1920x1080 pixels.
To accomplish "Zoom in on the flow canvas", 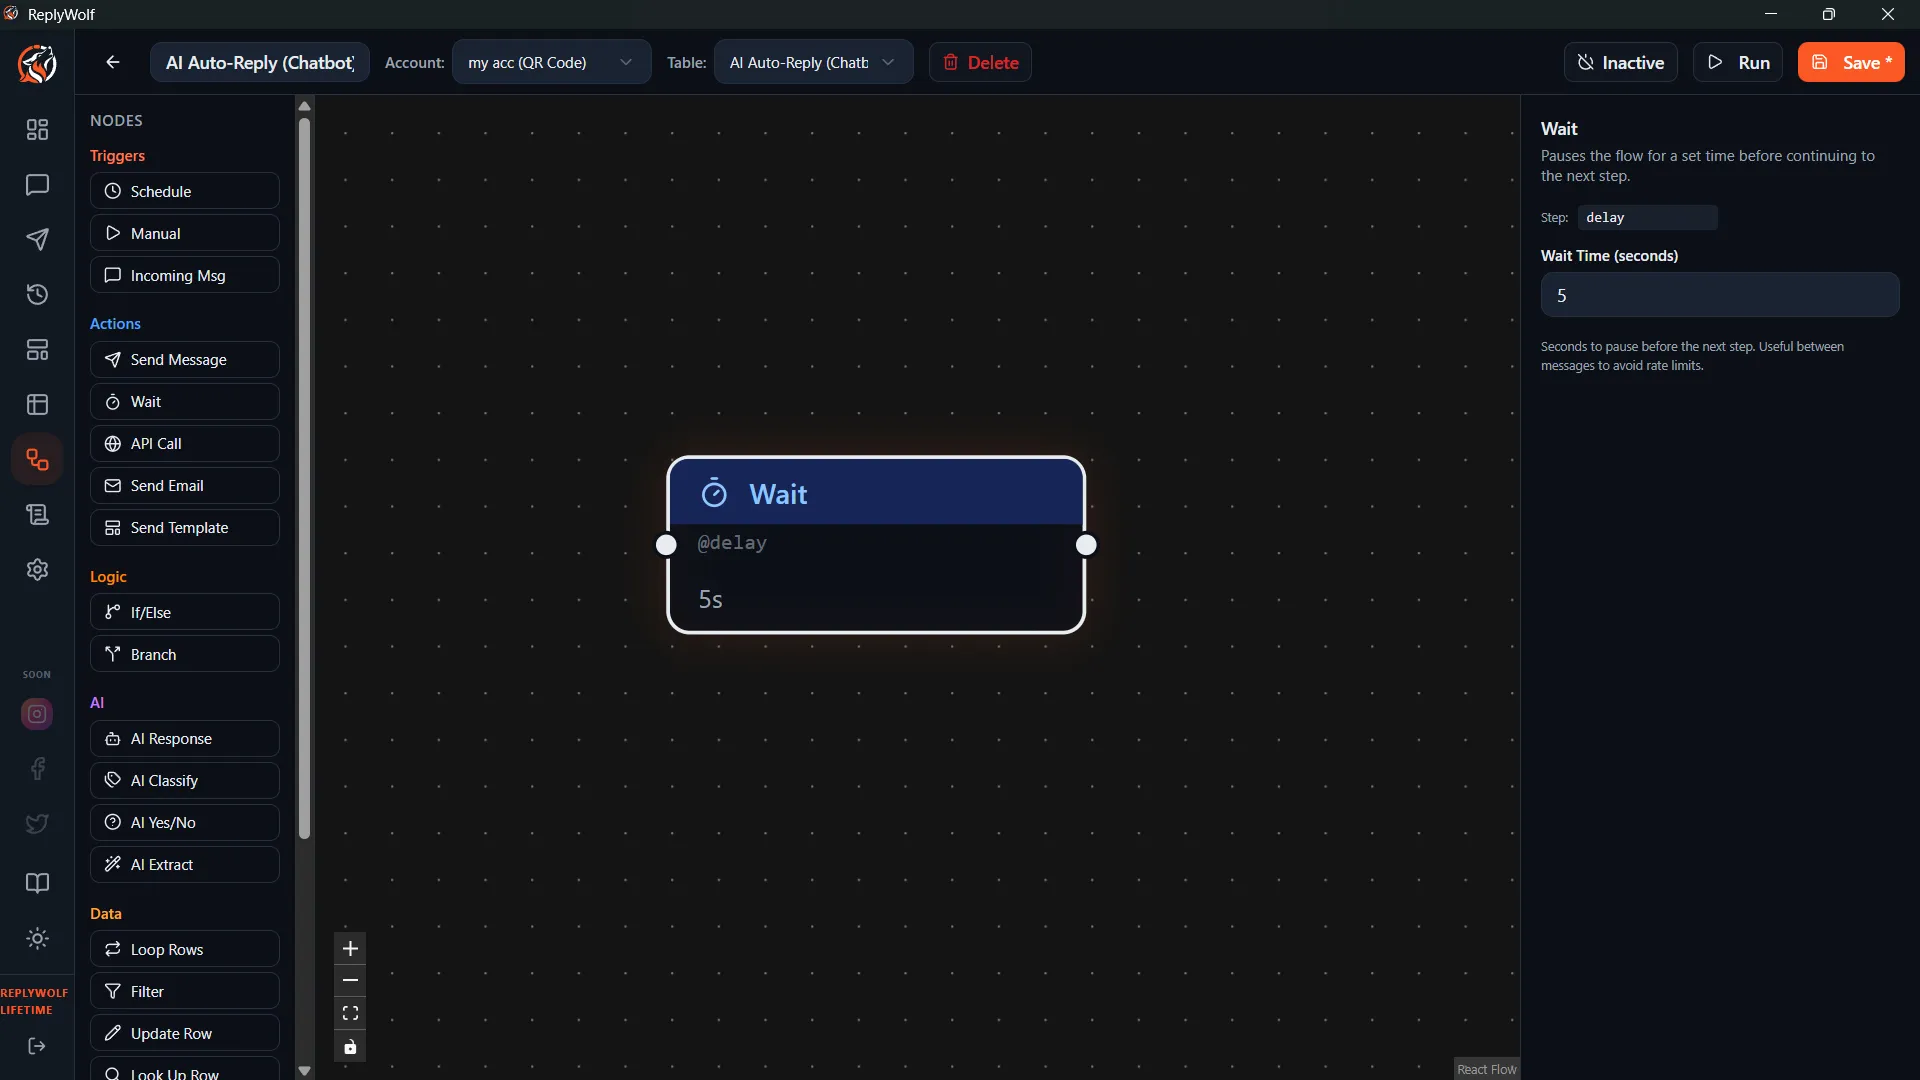I will point(350,949).
